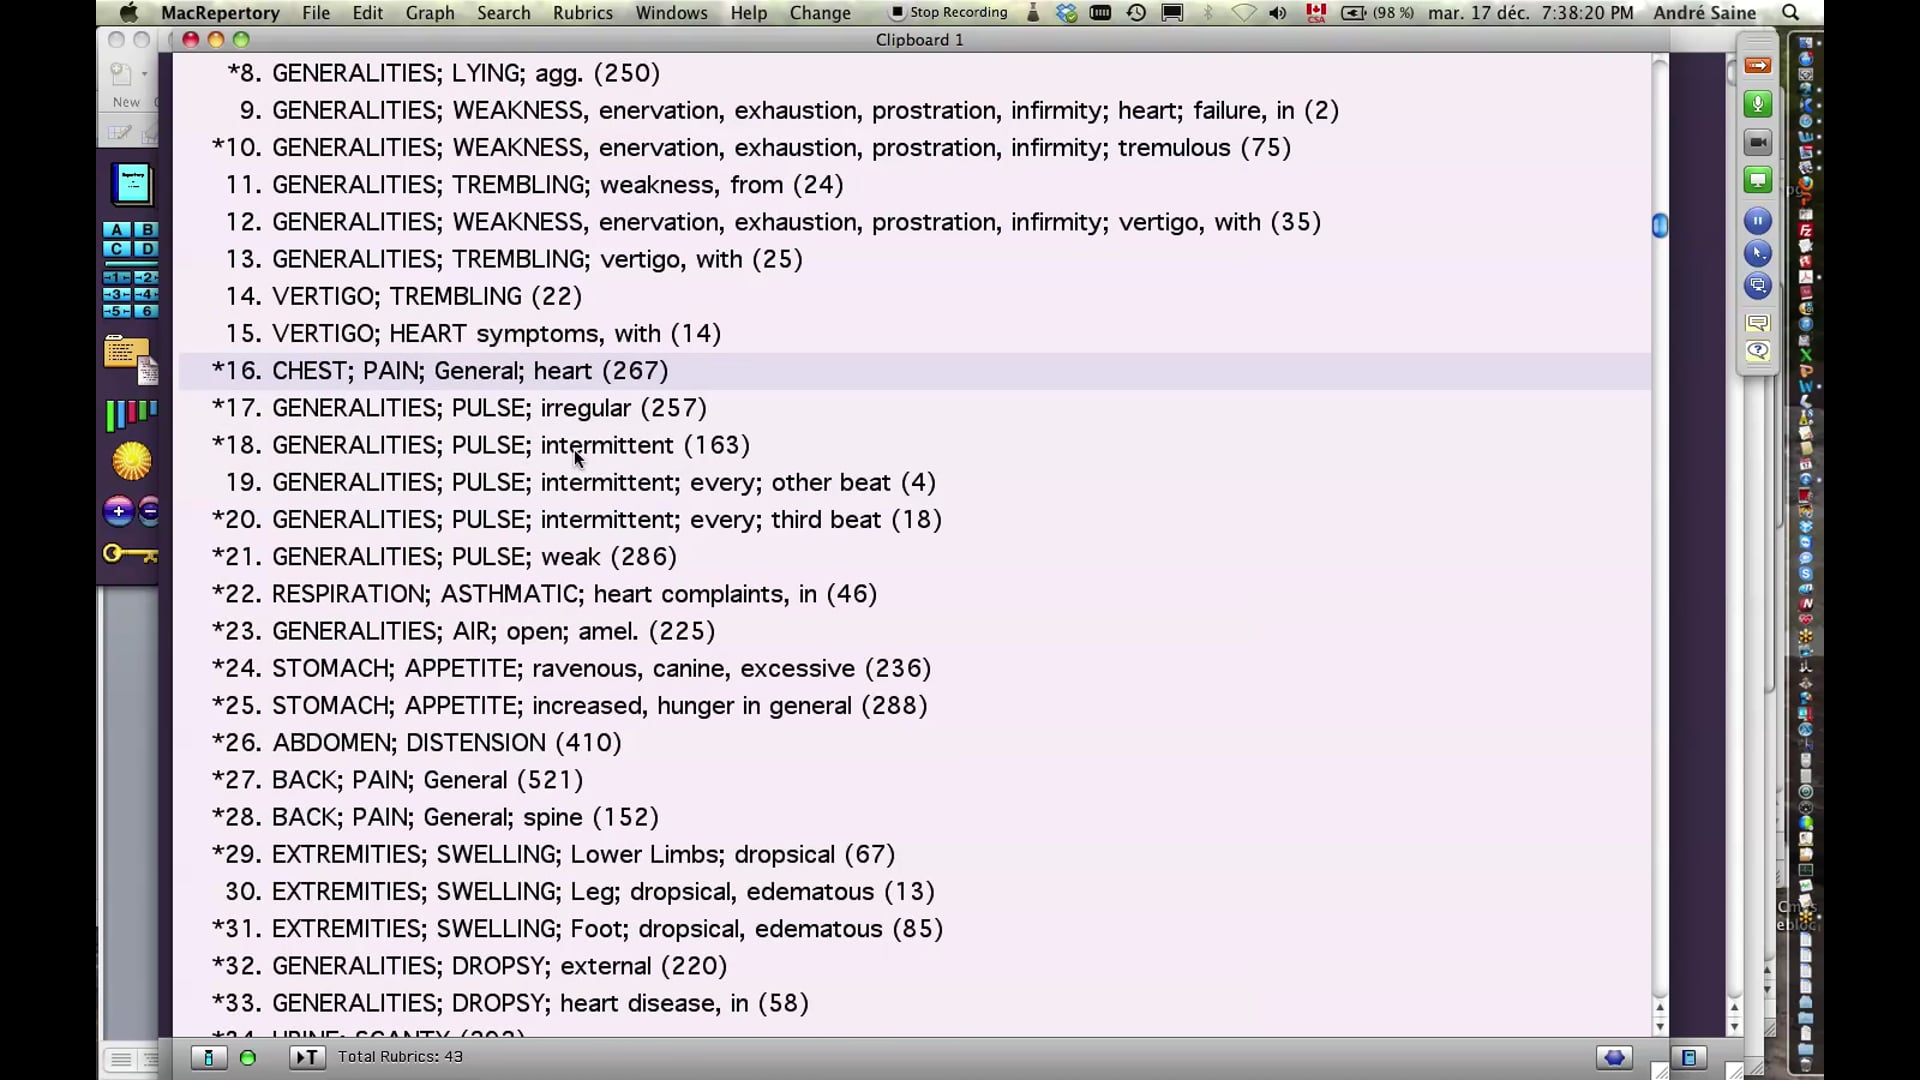This screenshot has width=1920, height=1080.
Task: Toggle the minus sphere in sidebar
Action: pos(150,511)
